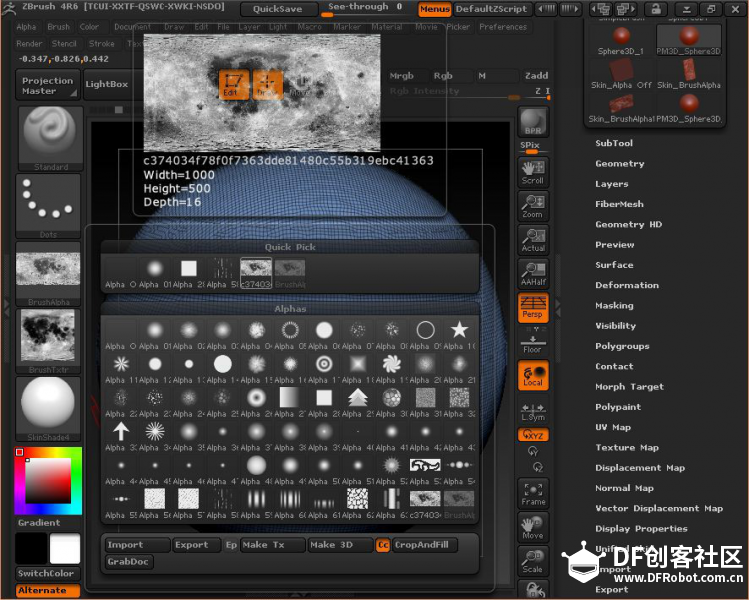The image size is (749, 600).
Task: Toggle XYZ rotation mode
Action: [533, 435]
